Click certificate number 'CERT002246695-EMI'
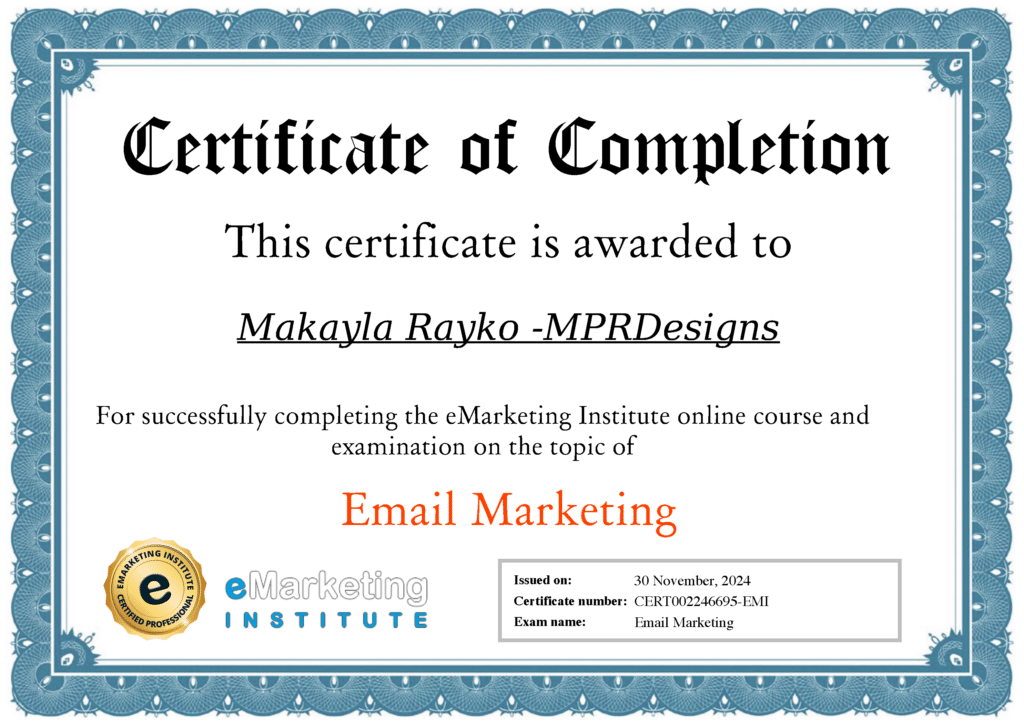1024x727 pixels. tap(701, 601)
